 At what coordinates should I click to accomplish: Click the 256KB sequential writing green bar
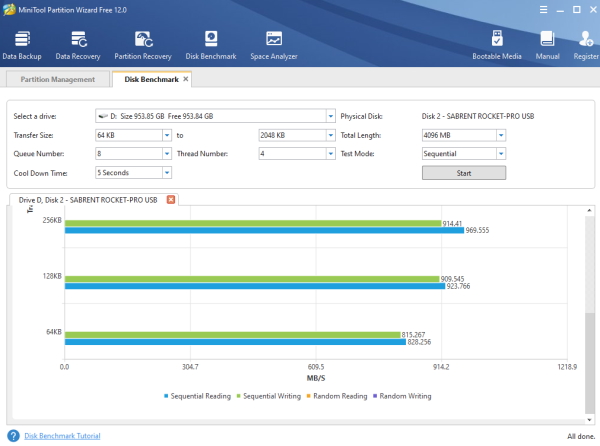point(253,223)
